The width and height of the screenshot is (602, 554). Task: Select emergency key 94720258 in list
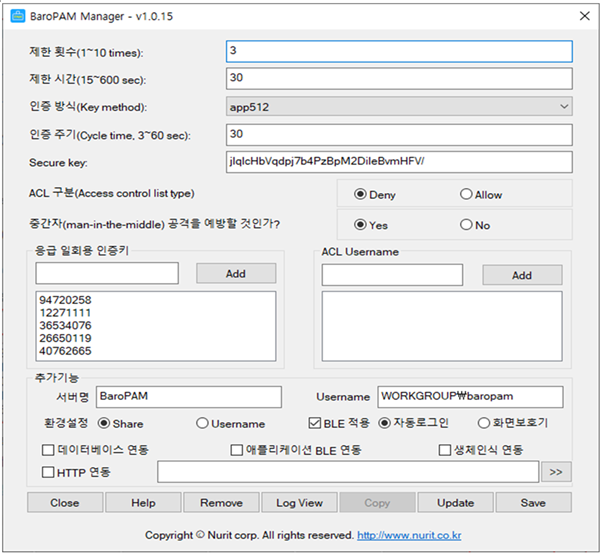65,300
